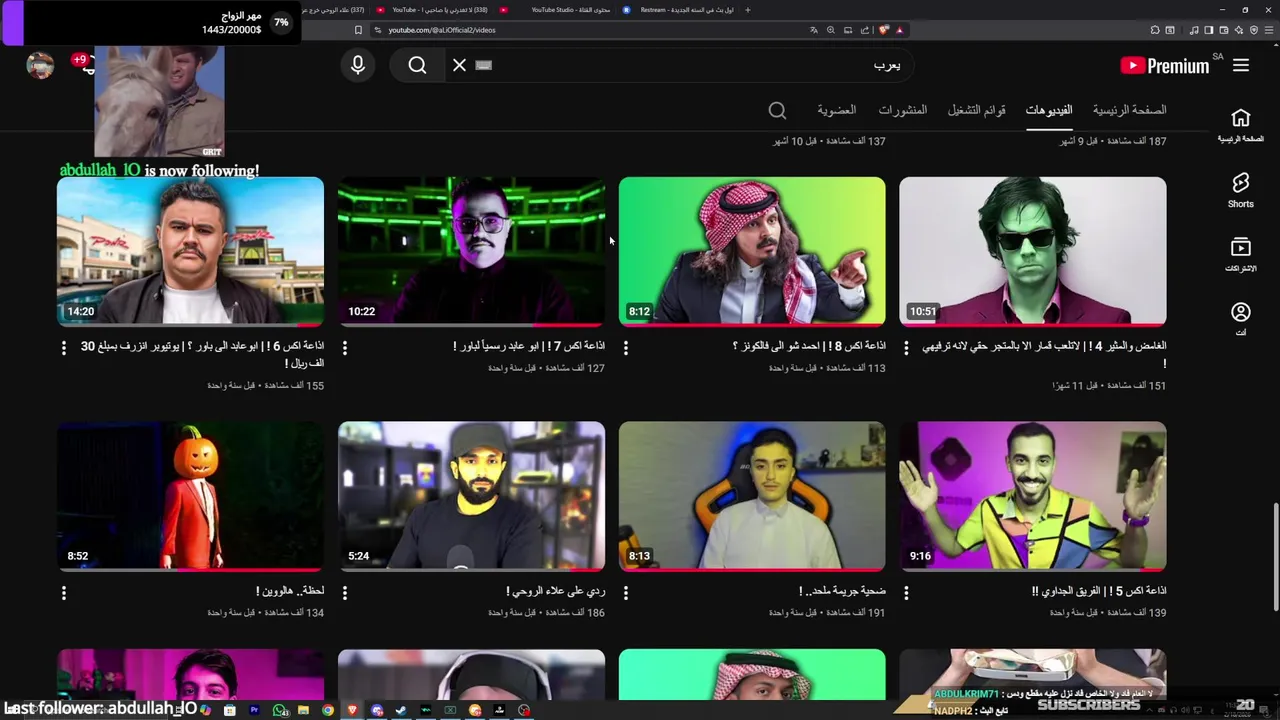Image resolution: width=1280 pixels, height=720 pixels.
Task: Open the Brave Shields lion icon
Action: (x=884, y=30)
